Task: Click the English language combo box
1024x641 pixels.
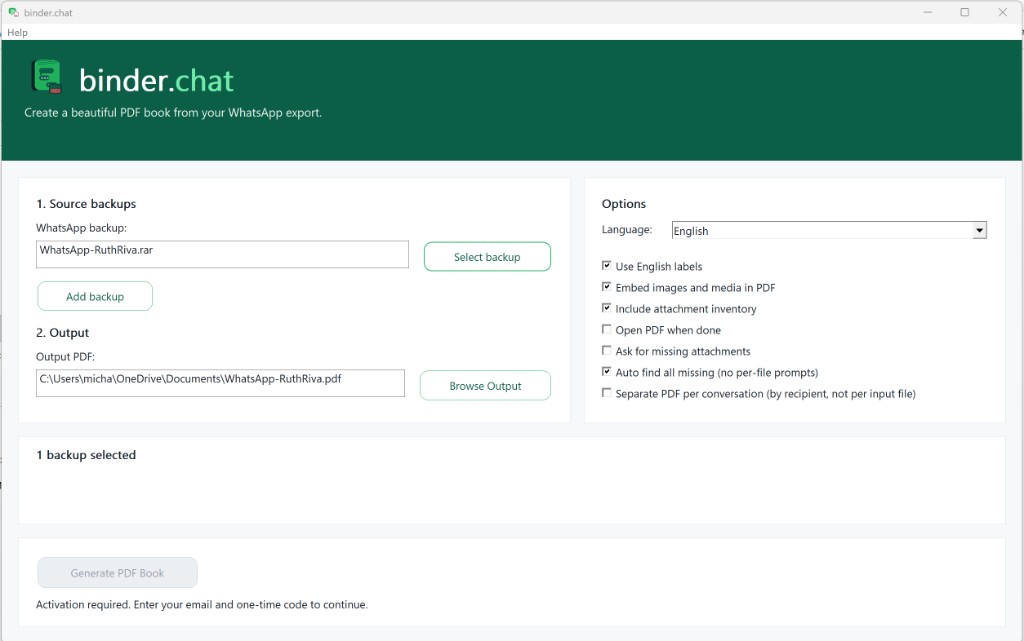Action: [829, 230]
